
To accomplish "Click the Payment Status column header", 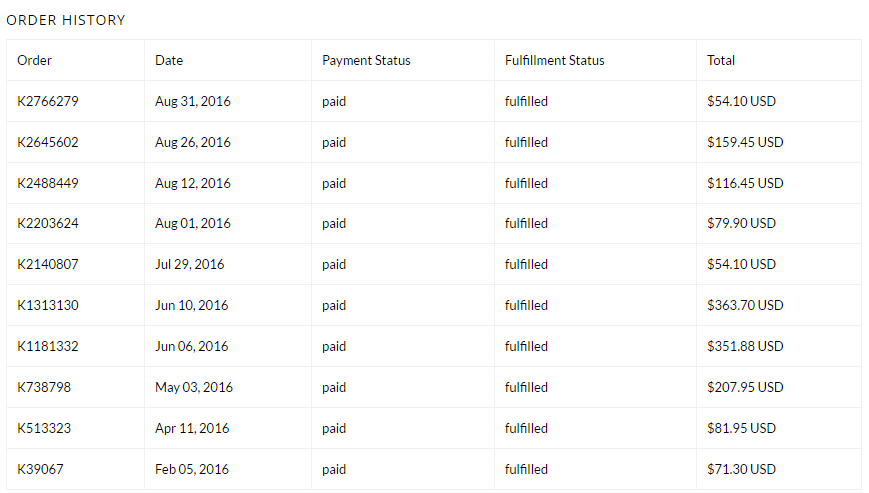I will point(366,60).
